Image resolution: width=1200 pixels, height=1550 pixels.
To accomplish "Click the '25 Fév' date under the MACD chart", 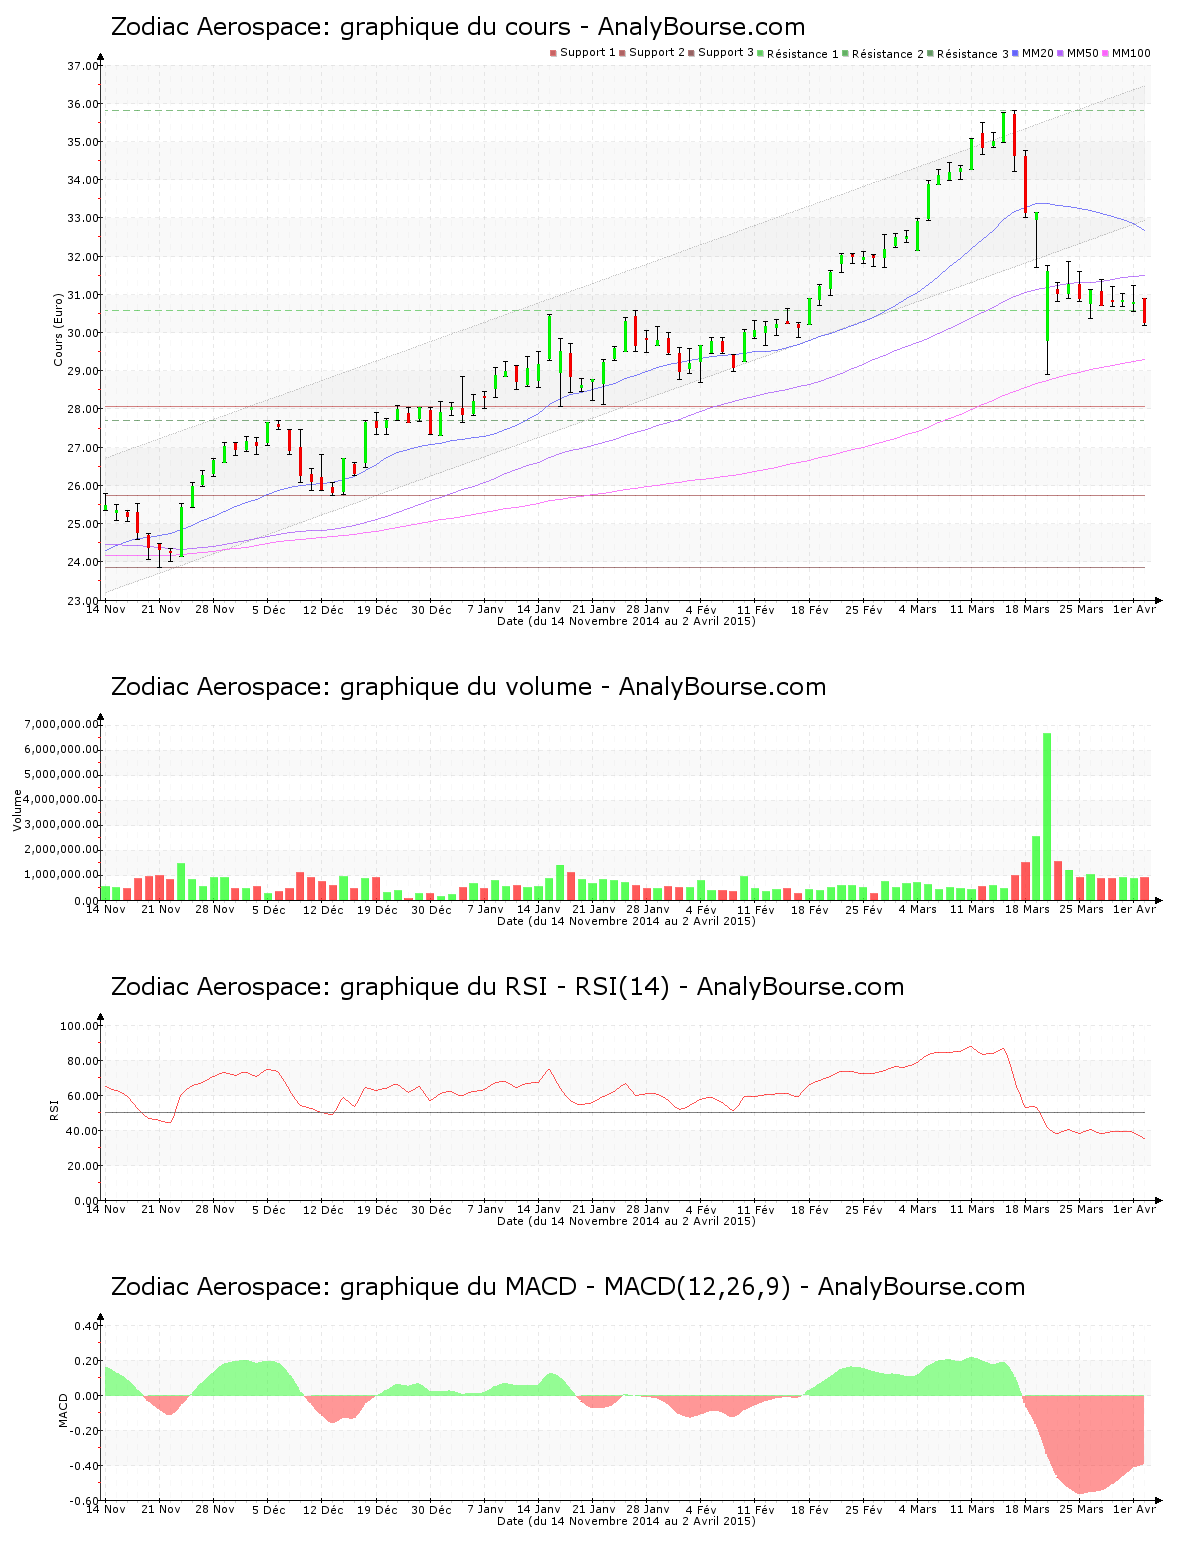I will pos(863,1509).
